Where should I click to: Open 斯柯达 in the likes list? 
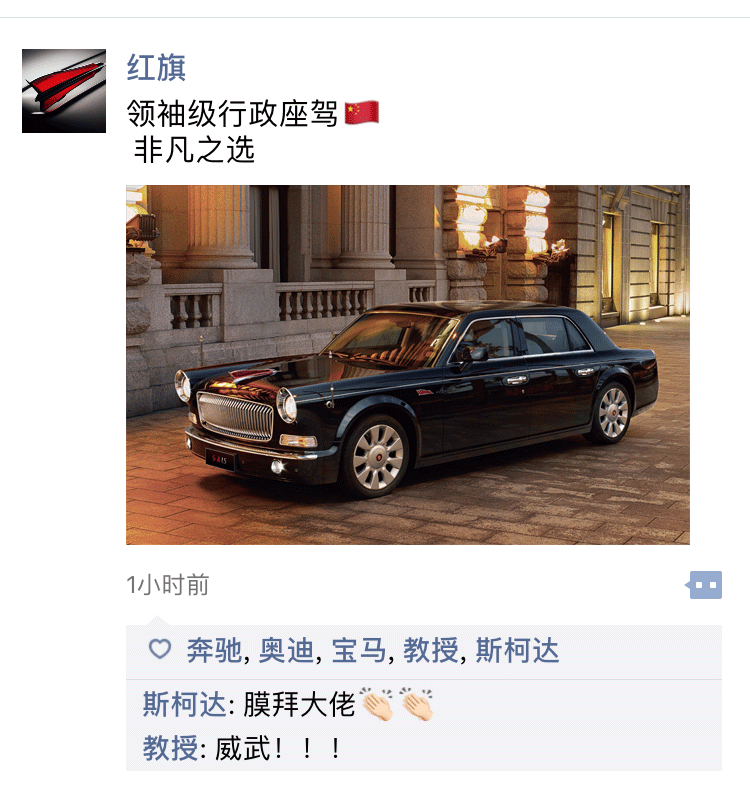[x=517, y=650]
